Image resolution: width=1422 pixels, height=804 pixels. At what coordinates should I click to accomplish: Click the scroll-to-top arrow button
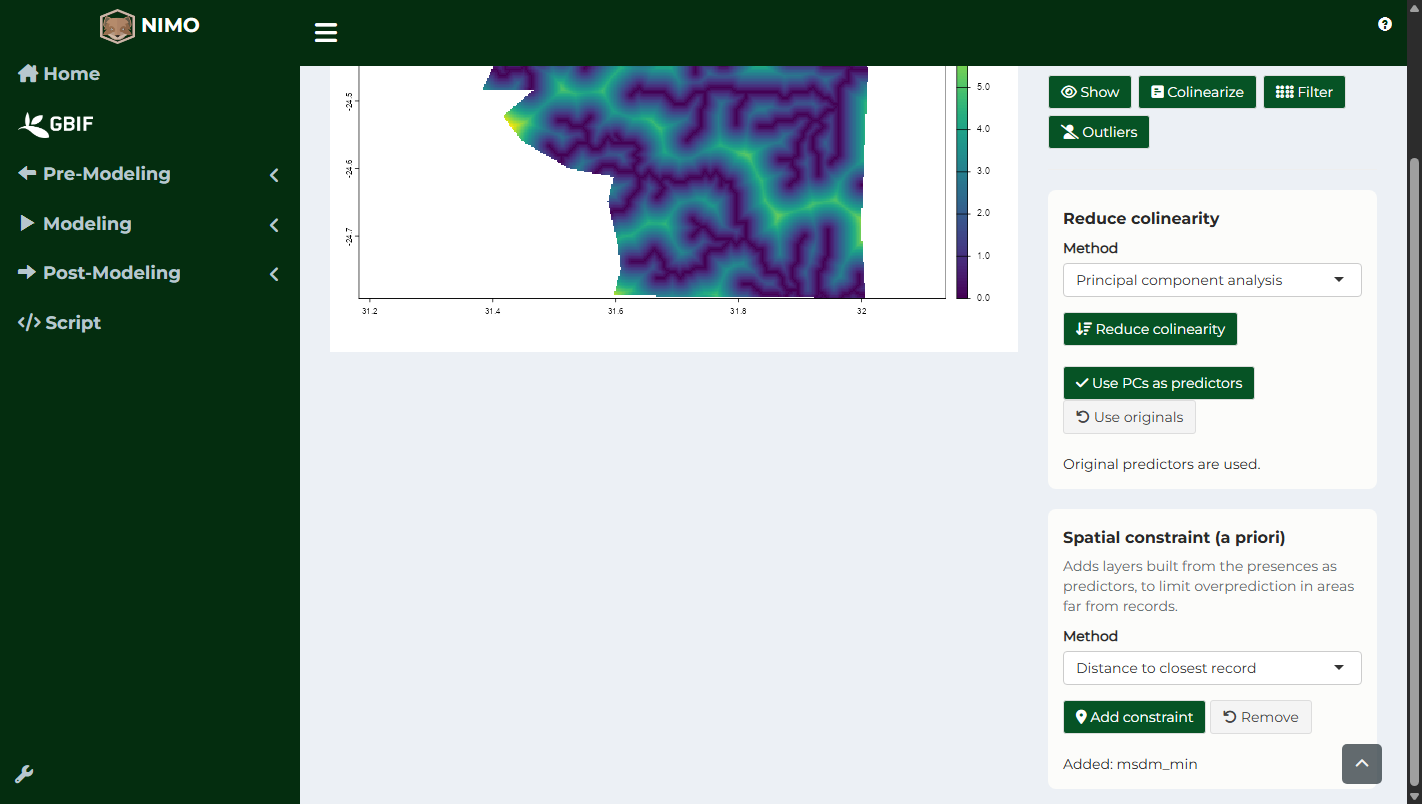[x=1362, y=764]
